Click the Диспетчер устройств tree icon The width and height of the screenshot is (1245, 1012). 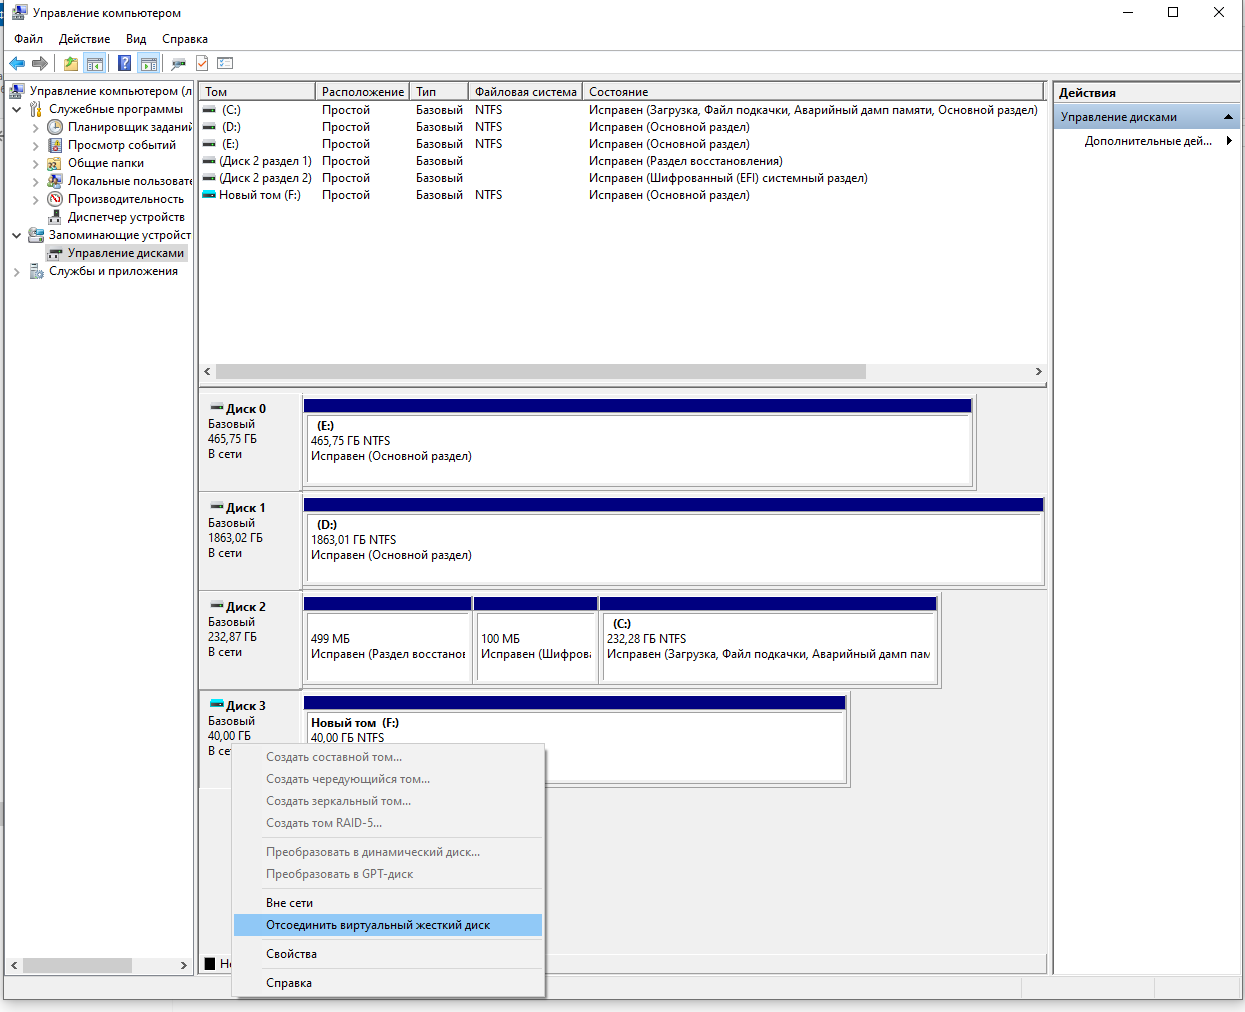[55, 217]
